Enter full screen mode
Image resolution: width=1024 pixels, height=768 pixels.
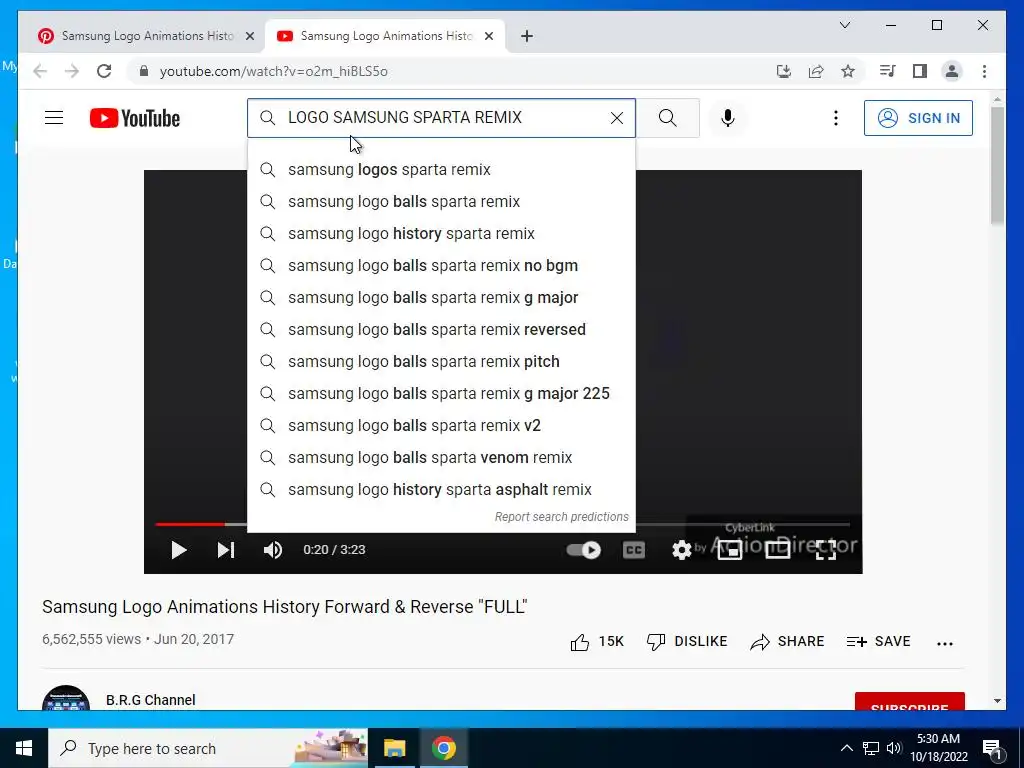825,550
